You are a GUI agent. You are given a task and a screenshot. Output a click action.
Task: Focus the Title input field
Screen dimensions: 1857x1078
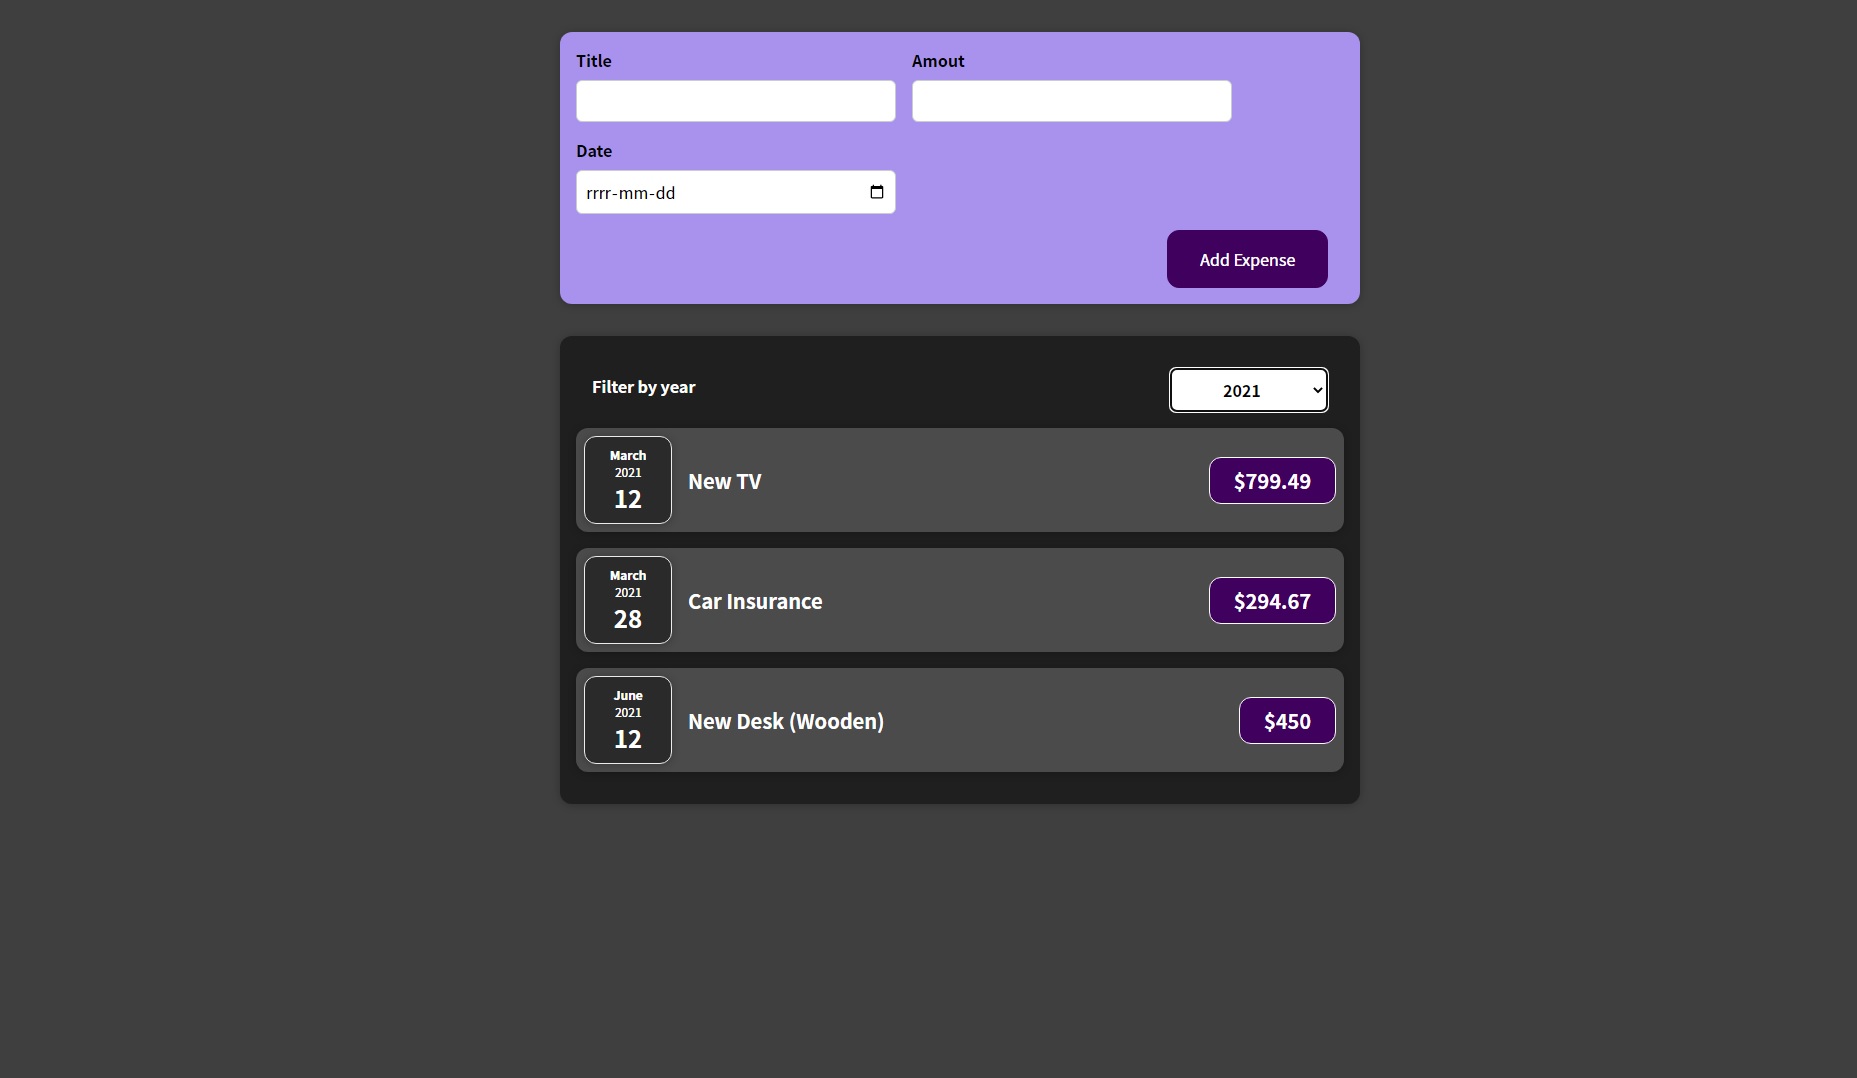pos(735,101)
